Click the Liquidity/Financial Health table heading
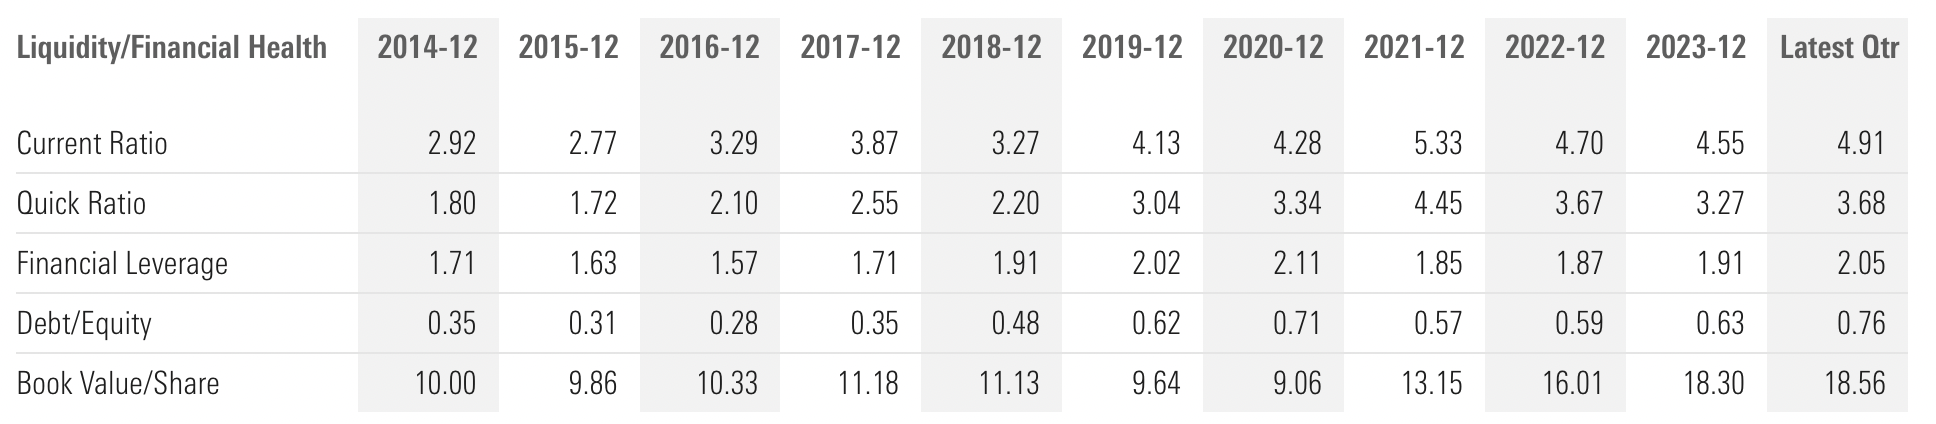This screenshot has width=1936, height=424. coord(172,47)
